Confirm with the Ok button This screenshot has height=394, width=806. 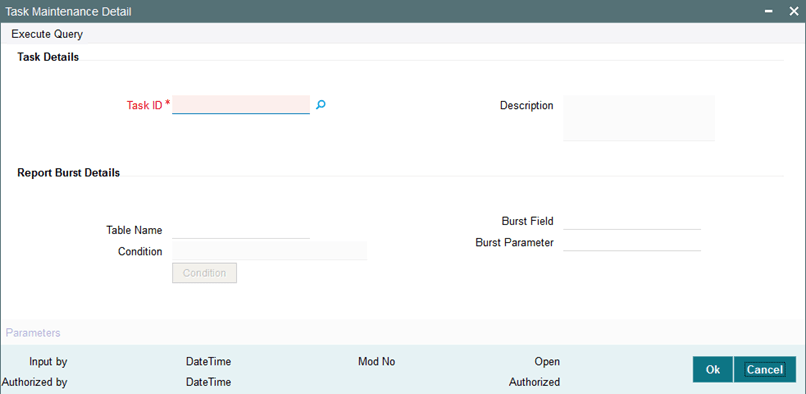pyautogui.click(x=713, y=369)
